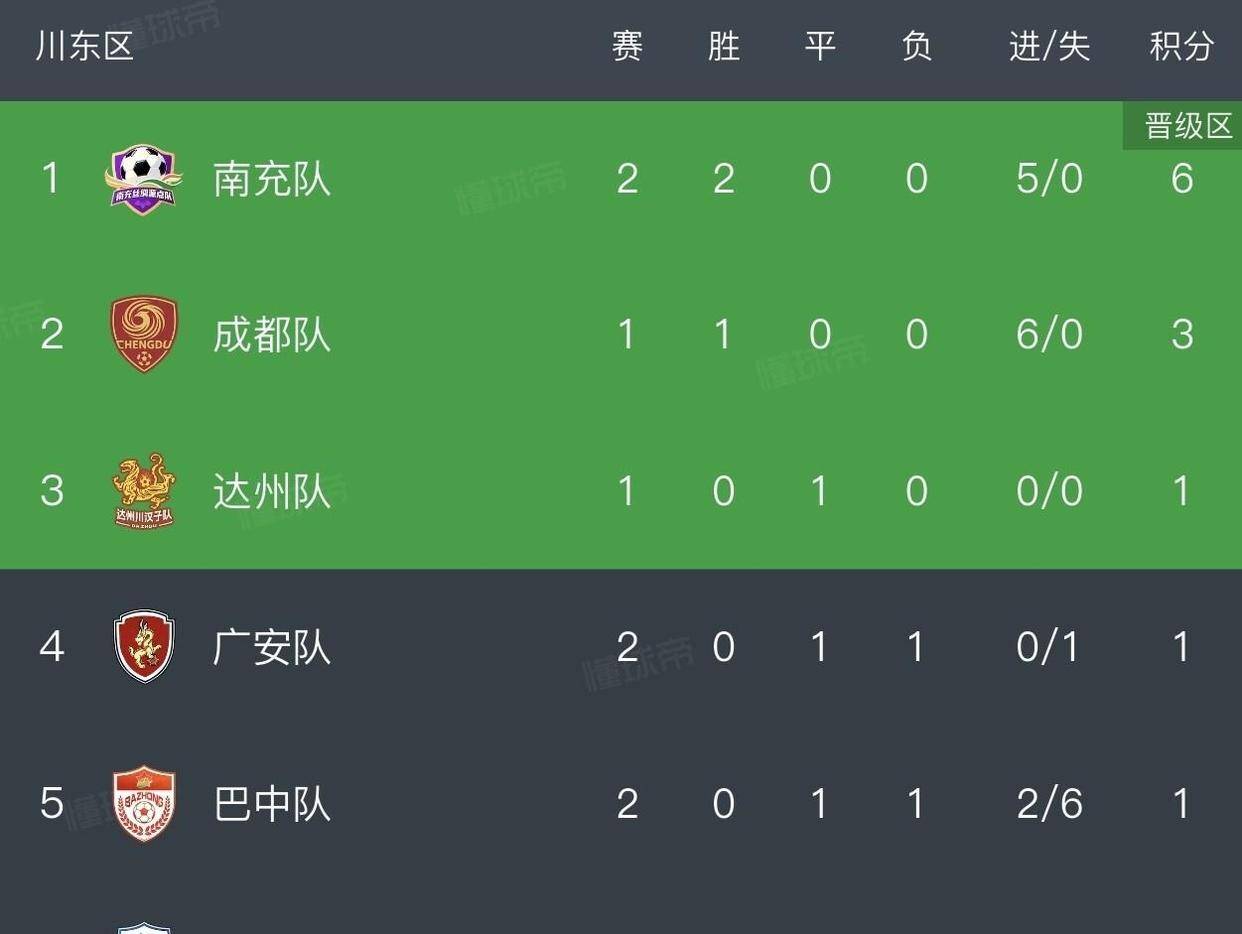
Task: Select Nanchong's 5/0 goal record
Action: coord(1049,179)
